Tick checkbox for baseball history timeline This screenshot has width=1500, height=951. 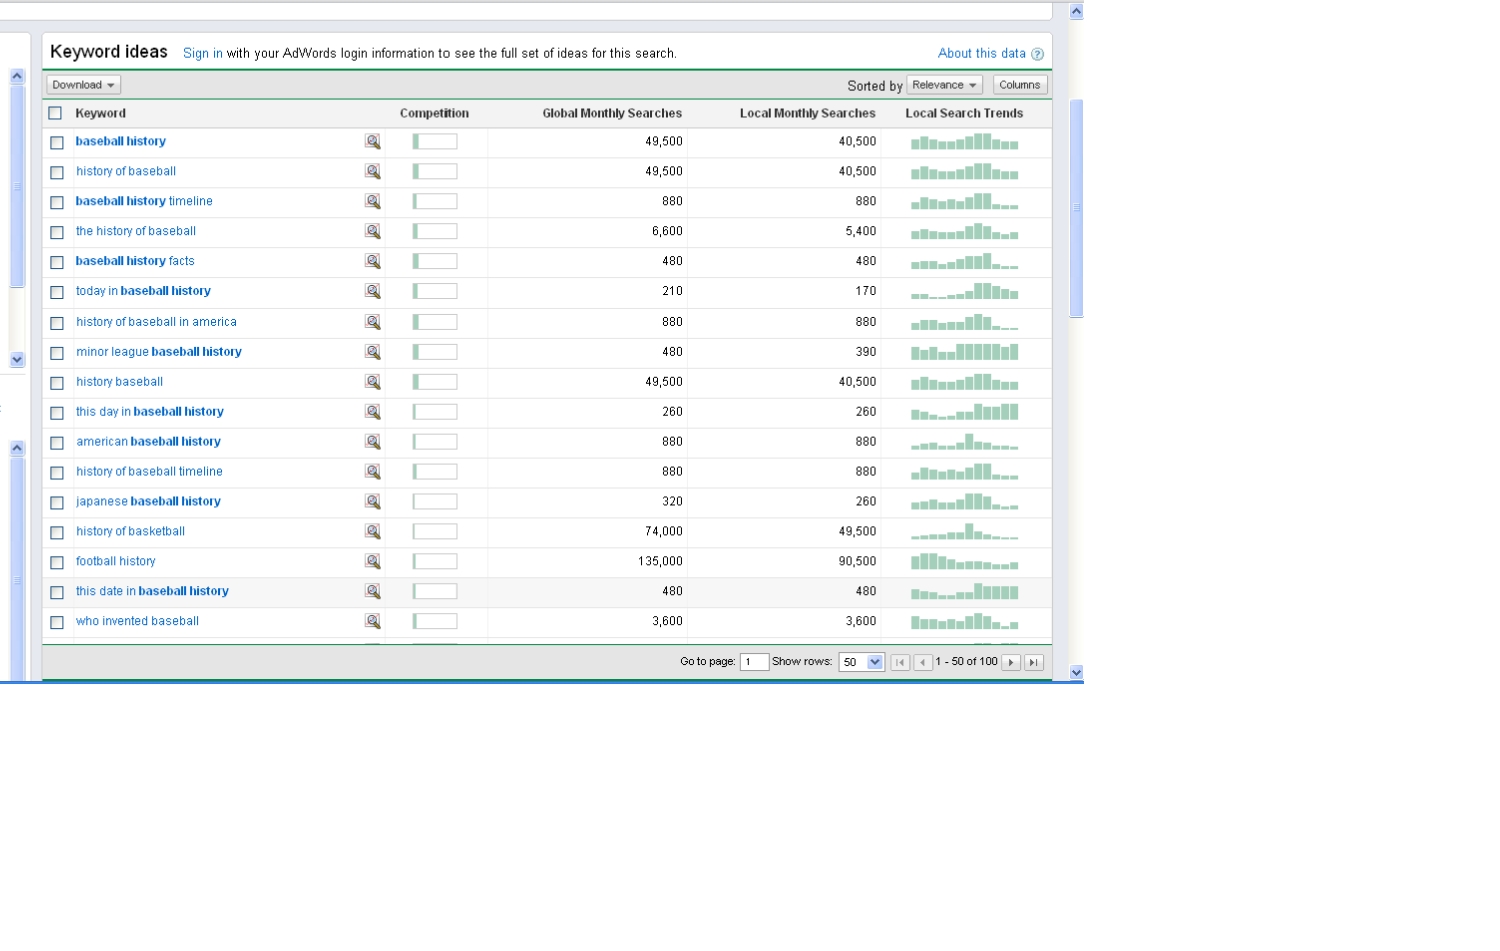click(x=57, y=203)
